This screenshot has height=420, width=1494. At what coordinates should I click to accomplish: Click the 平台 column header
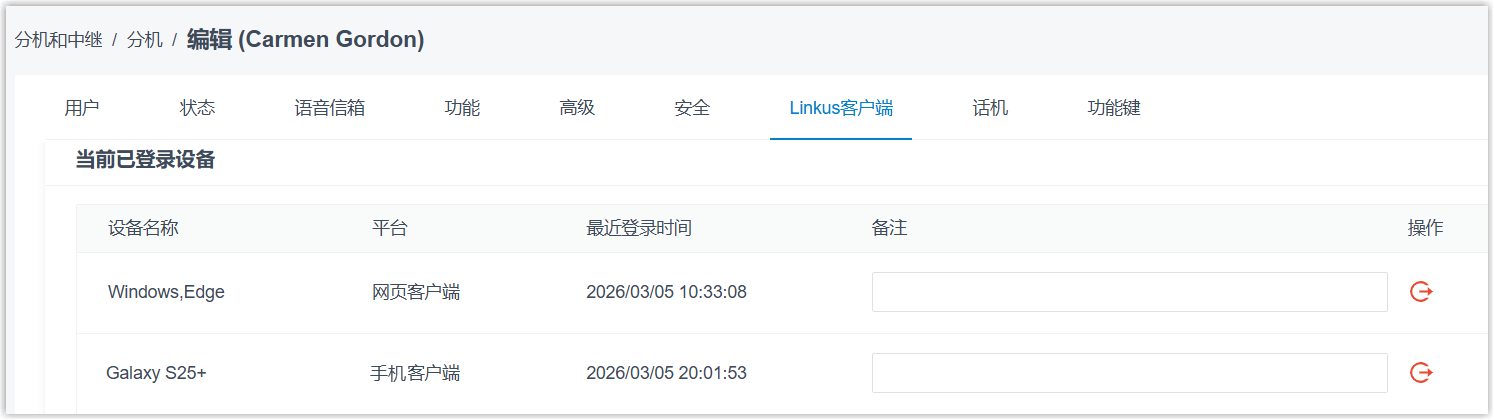coord(389,228)
